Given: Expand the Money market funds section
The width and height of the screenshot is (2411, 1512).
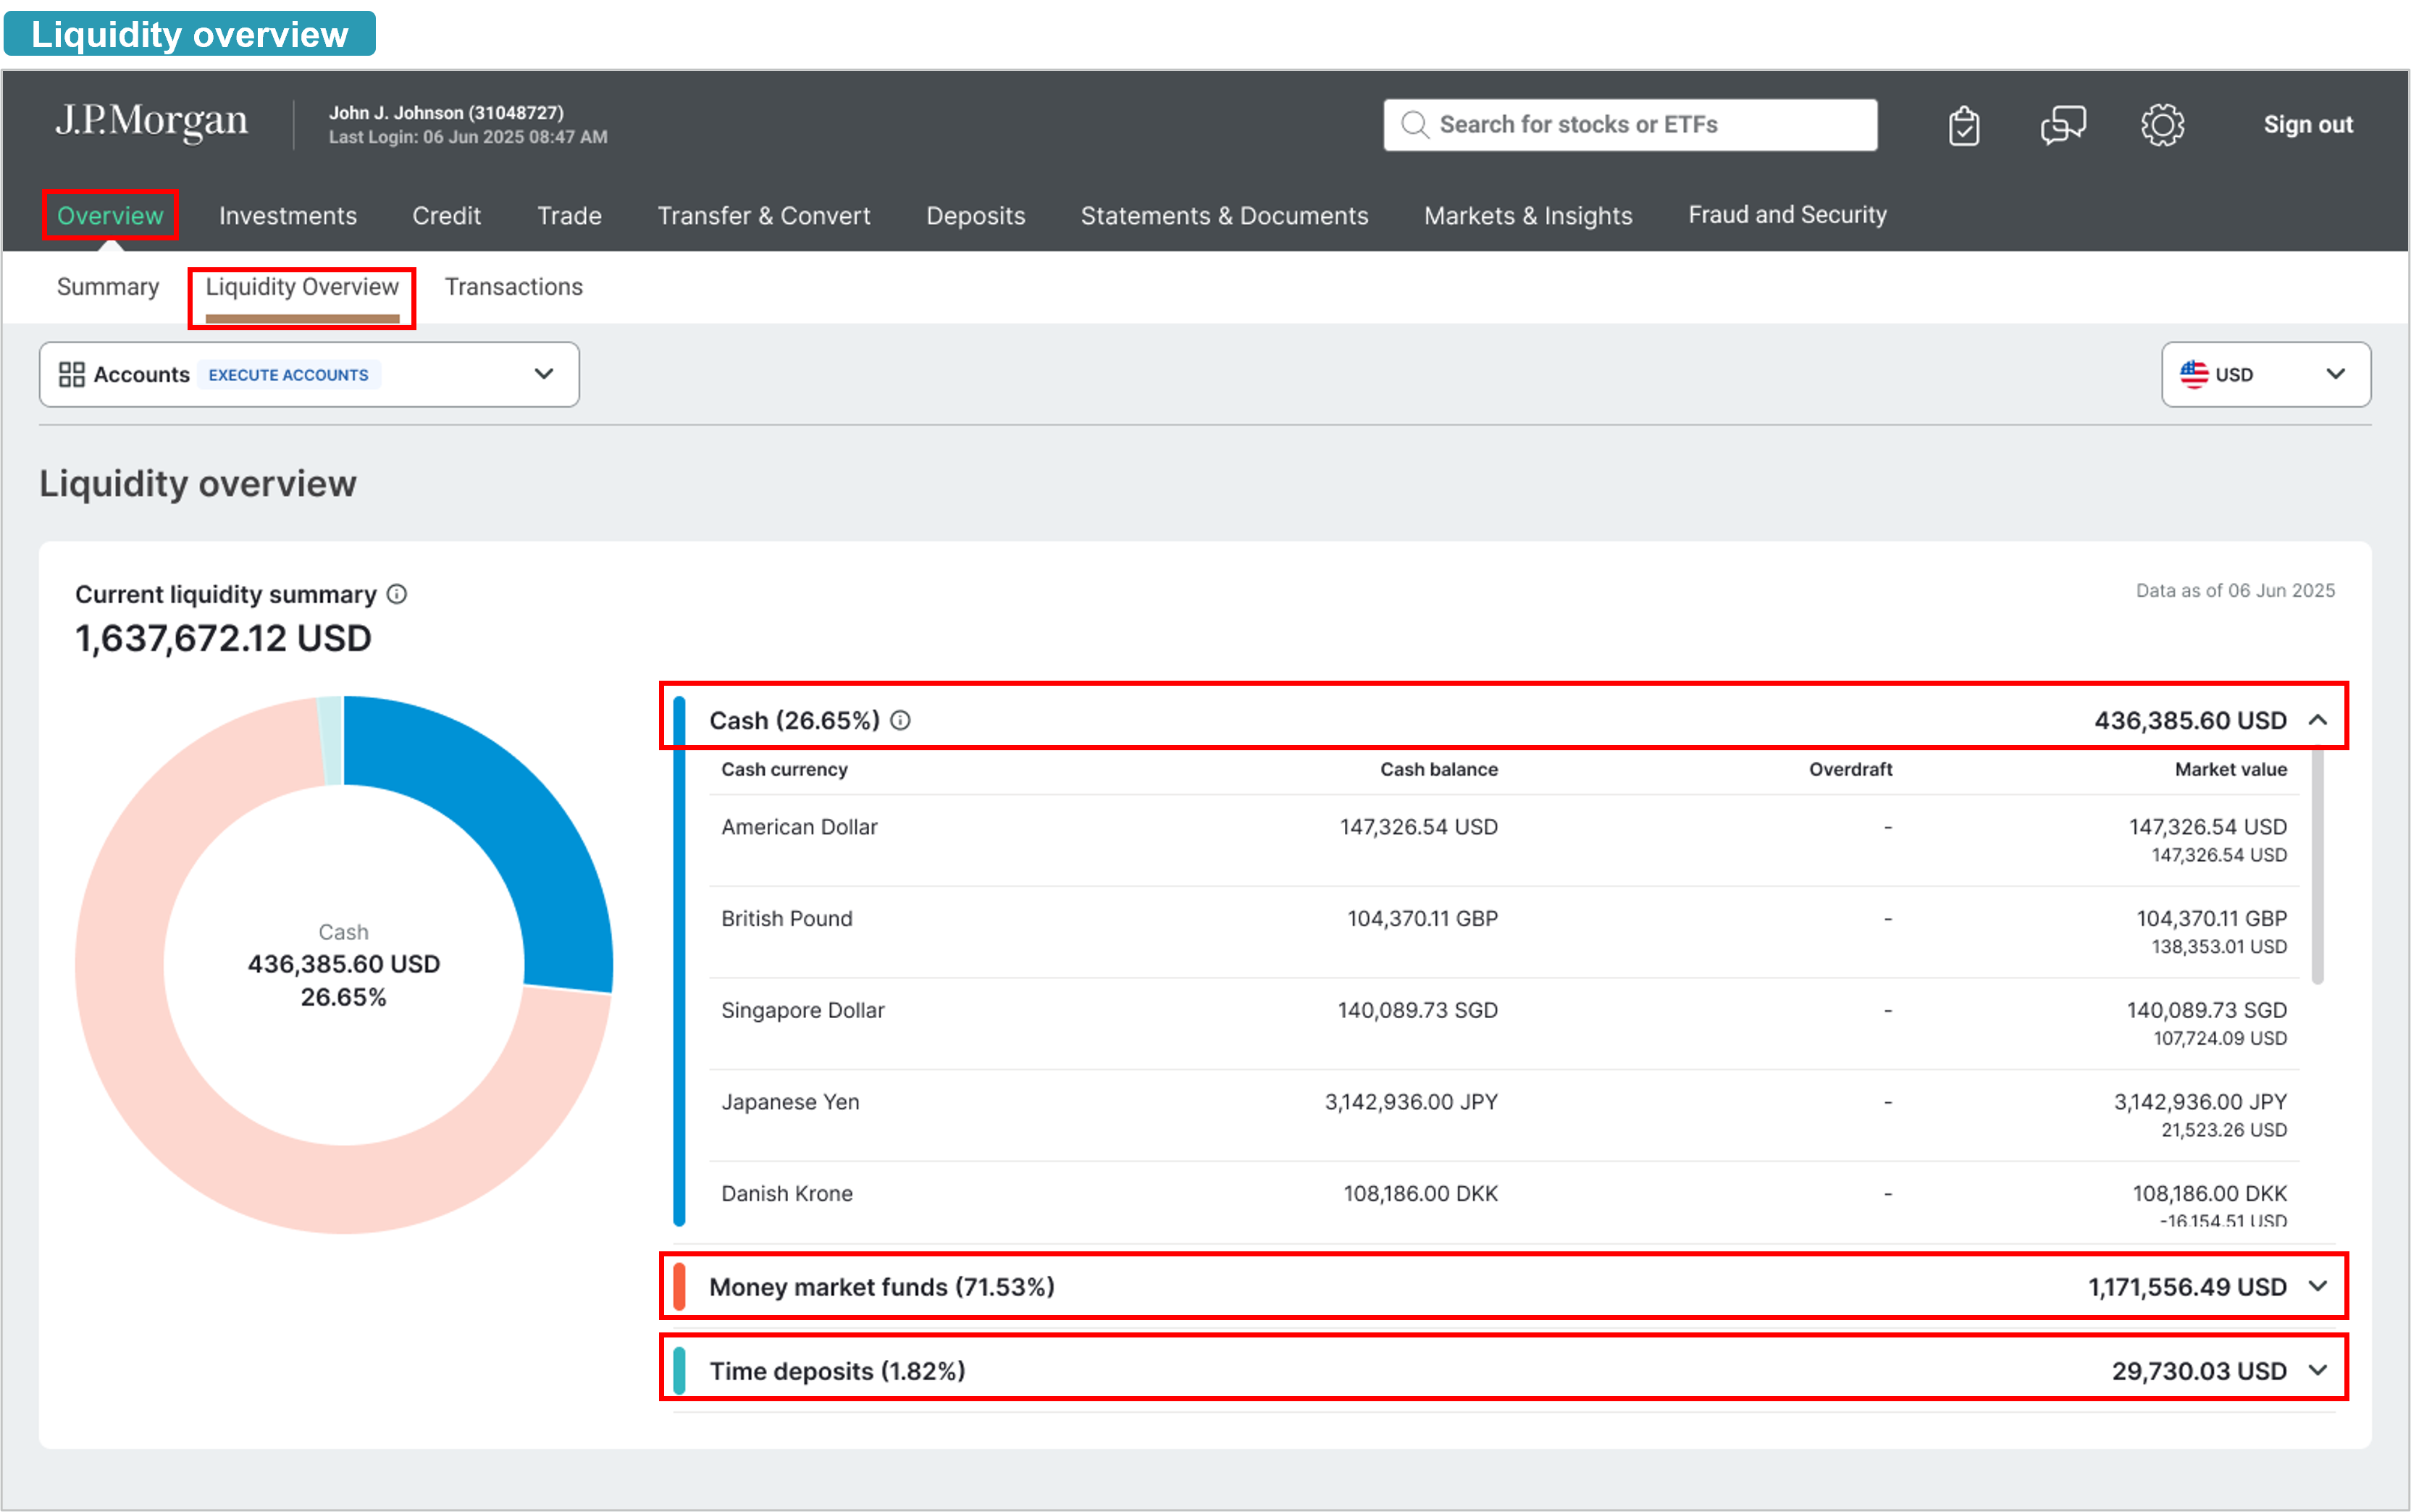Looking at the screenshot, I should pyautogui.click(x=2318, y=1286).
